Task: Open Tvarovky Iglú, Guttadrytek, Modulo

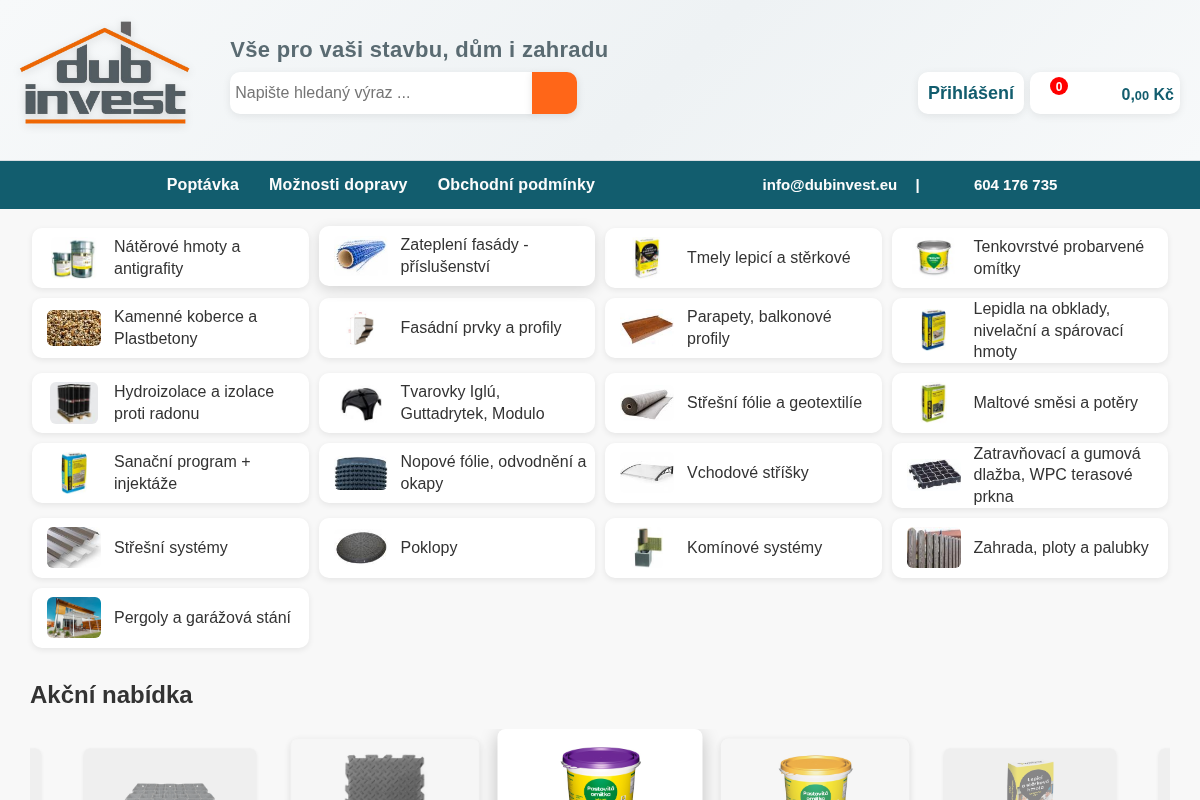Action: click(x=457, y=403)
